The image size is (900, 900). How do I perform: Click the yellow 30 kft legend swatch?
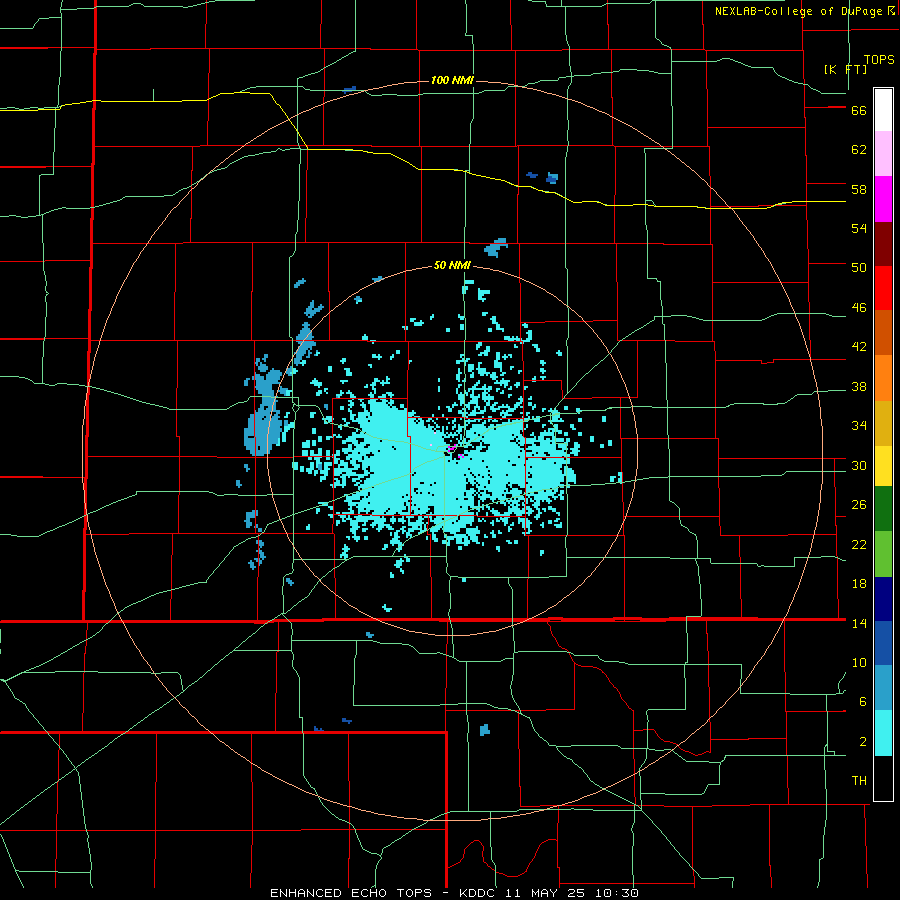coord(883,466)
